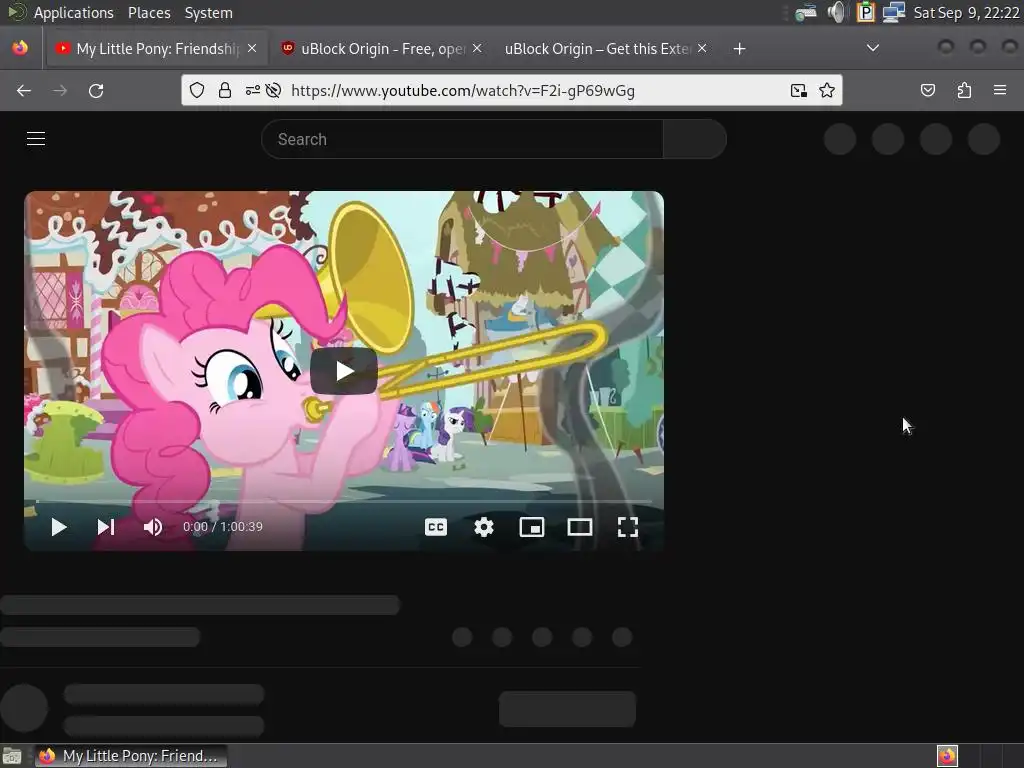This screenshot has width=1024, height=768.
Task: Click the Firefox taskbar window button
Action: click(x=131, y=756)
